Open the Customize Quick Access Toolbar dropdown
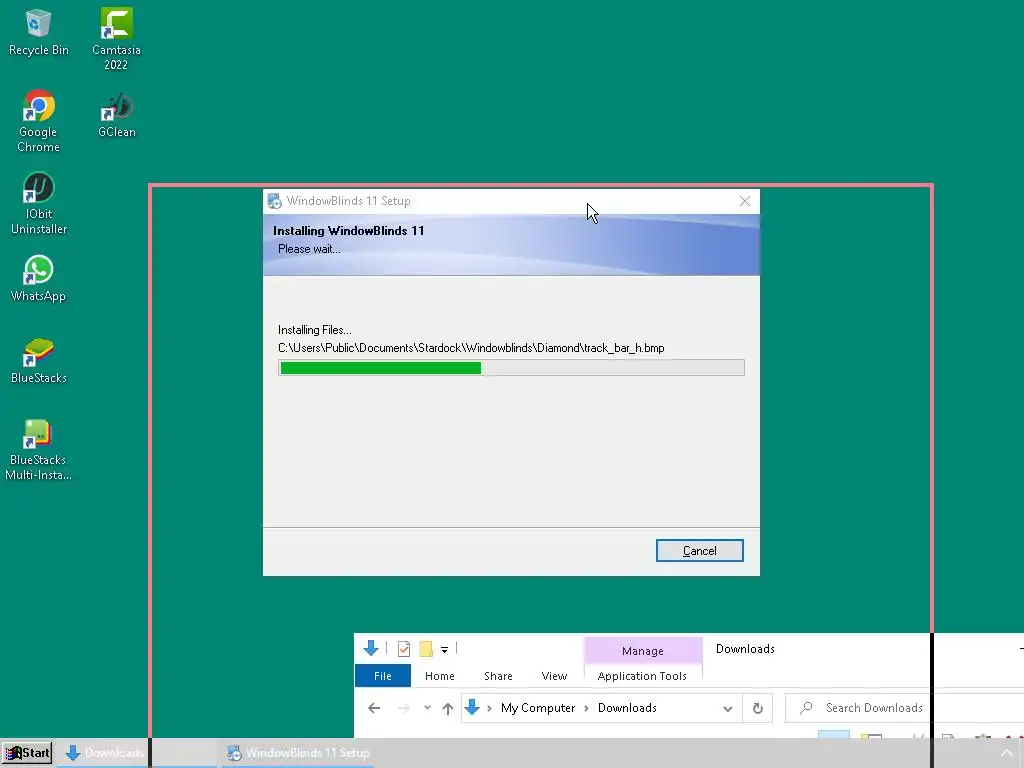Image resolution: width=1024 pixels, height=768 pixels. click(x=444, y=649)
